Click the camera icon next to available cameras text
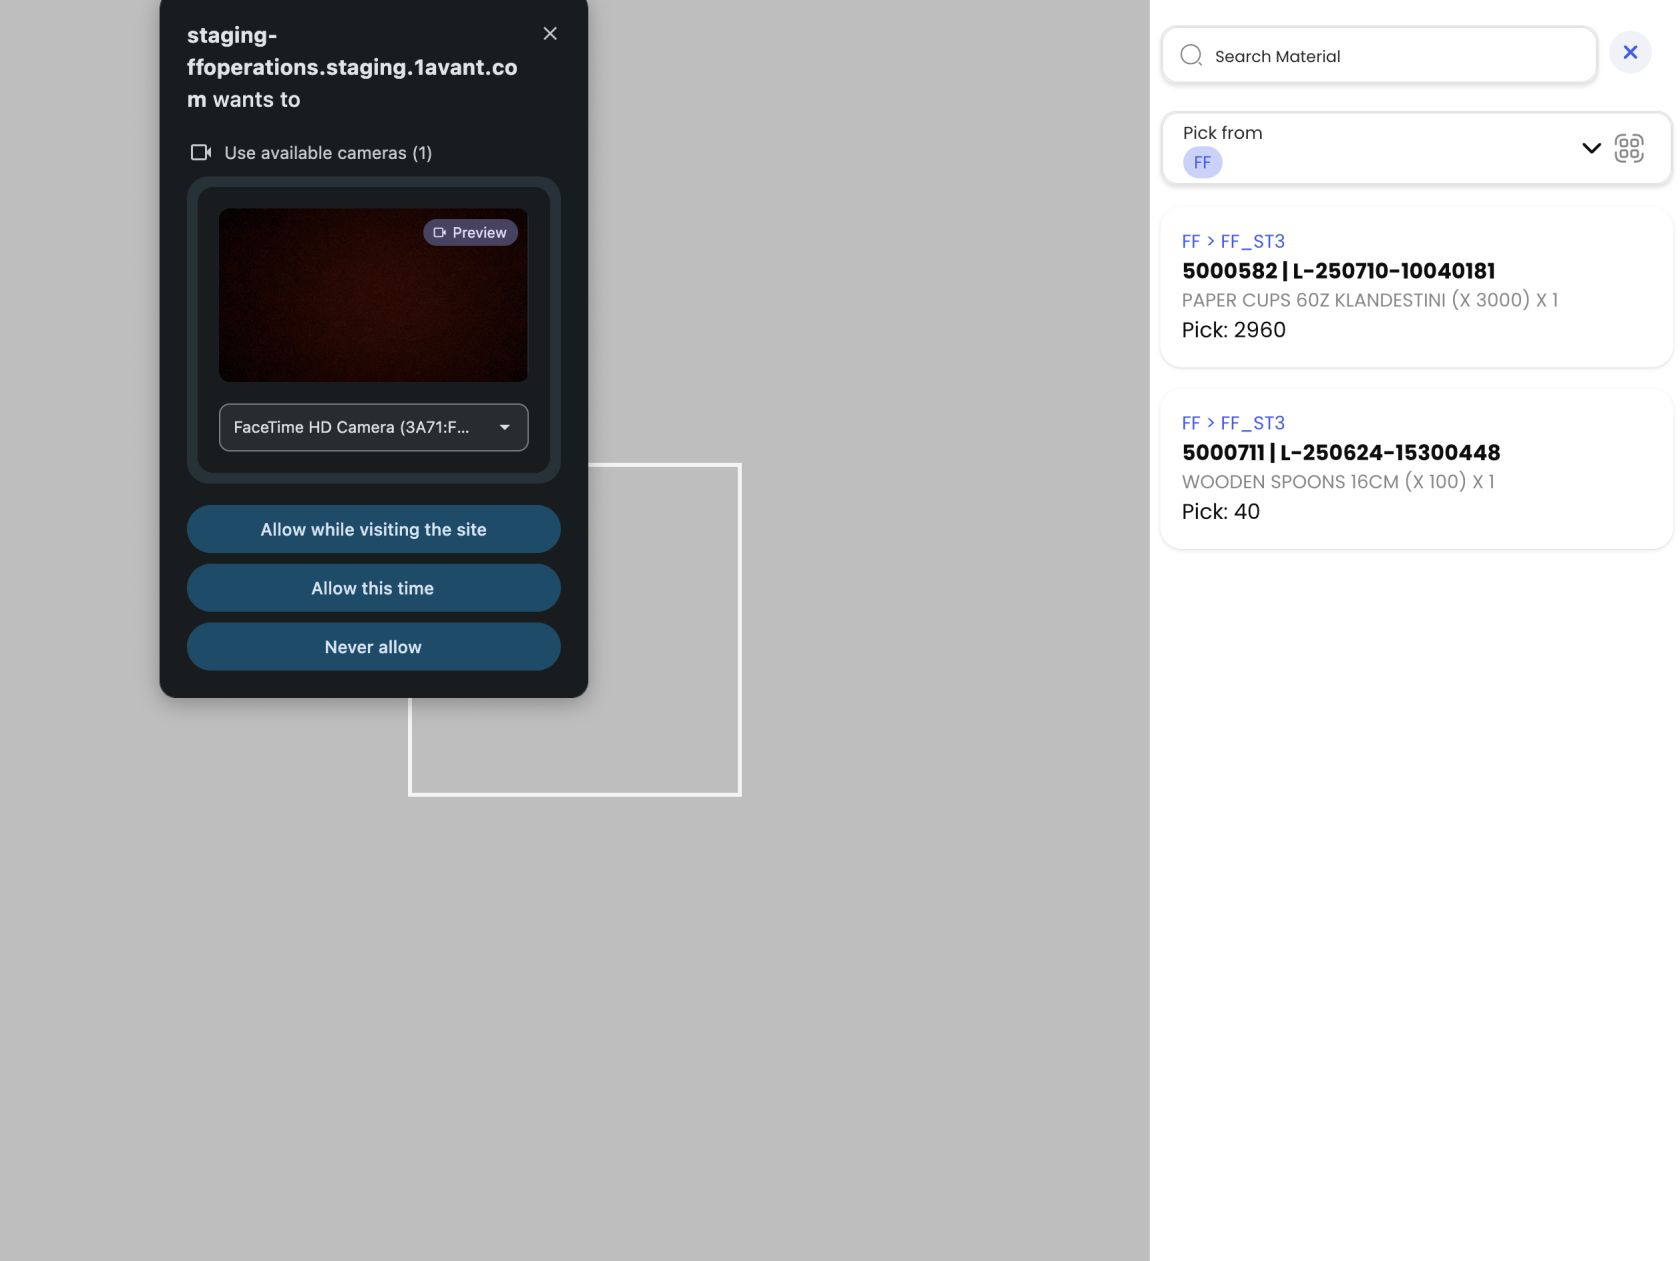The image size is (1680, 1261). (200, 152)
